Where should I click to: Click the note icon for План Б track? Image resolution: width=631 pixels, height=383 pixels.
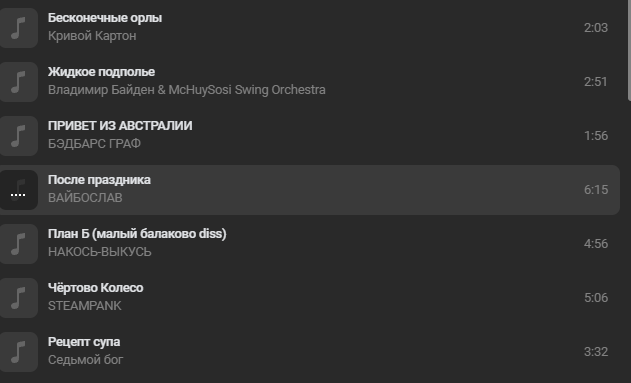[19, 243]
